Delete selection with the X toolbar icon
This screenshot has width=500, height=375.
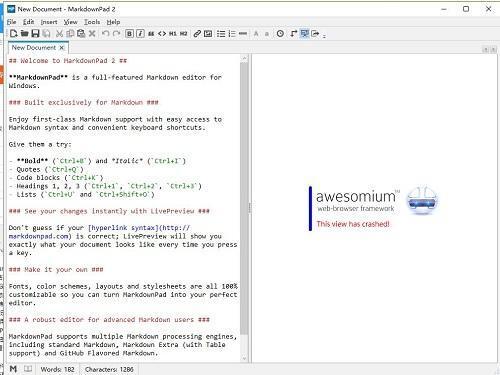pyautogui.click(x=92, y=33)
